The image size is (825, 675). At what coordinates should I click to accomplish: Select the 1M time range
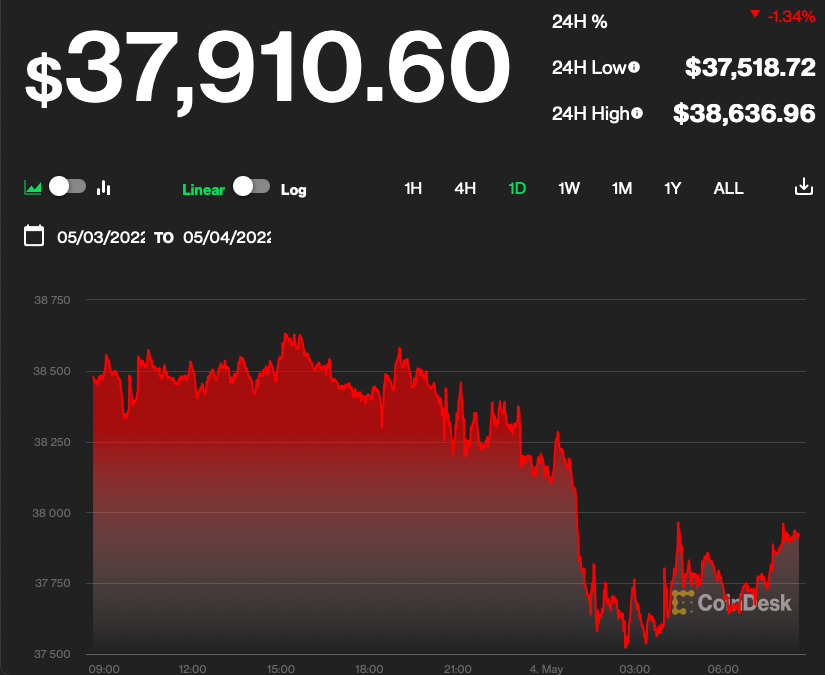click(622, 188)
